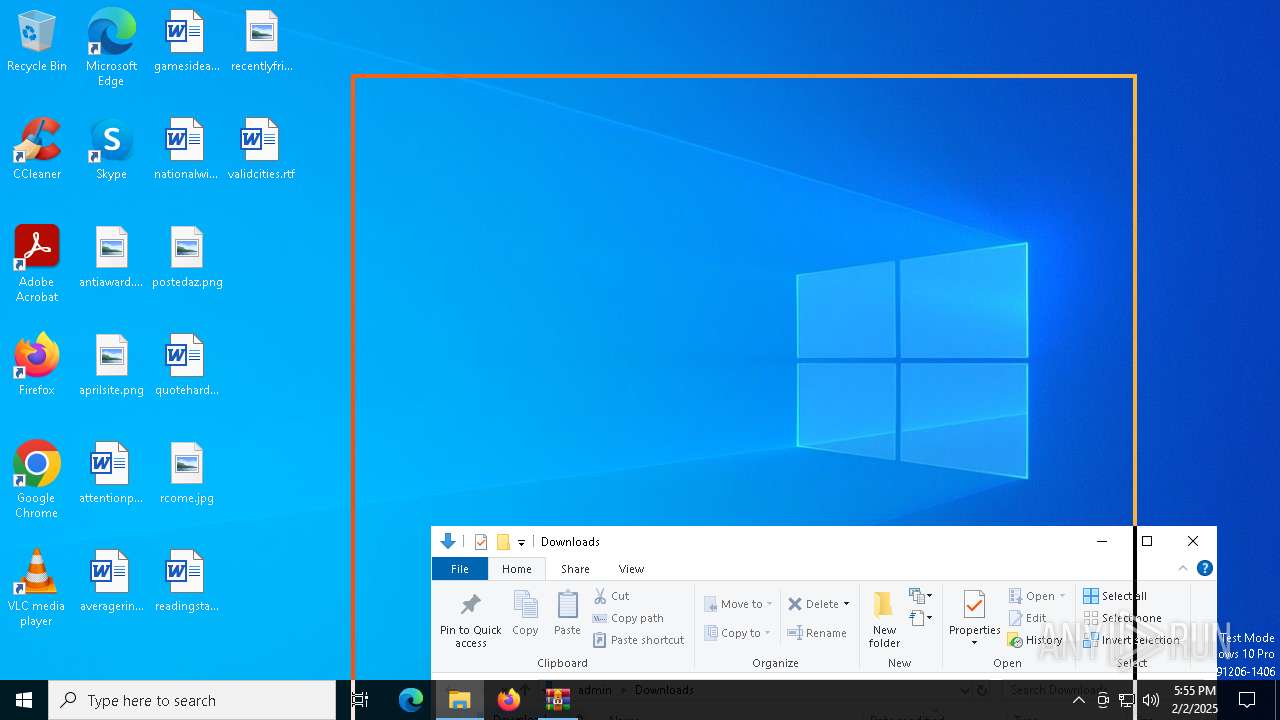Image resolution: width=1280 pixels, height=720 pixels.
Task: Select CCleaner desktop shortcut
Action: [x=37, y=149]
